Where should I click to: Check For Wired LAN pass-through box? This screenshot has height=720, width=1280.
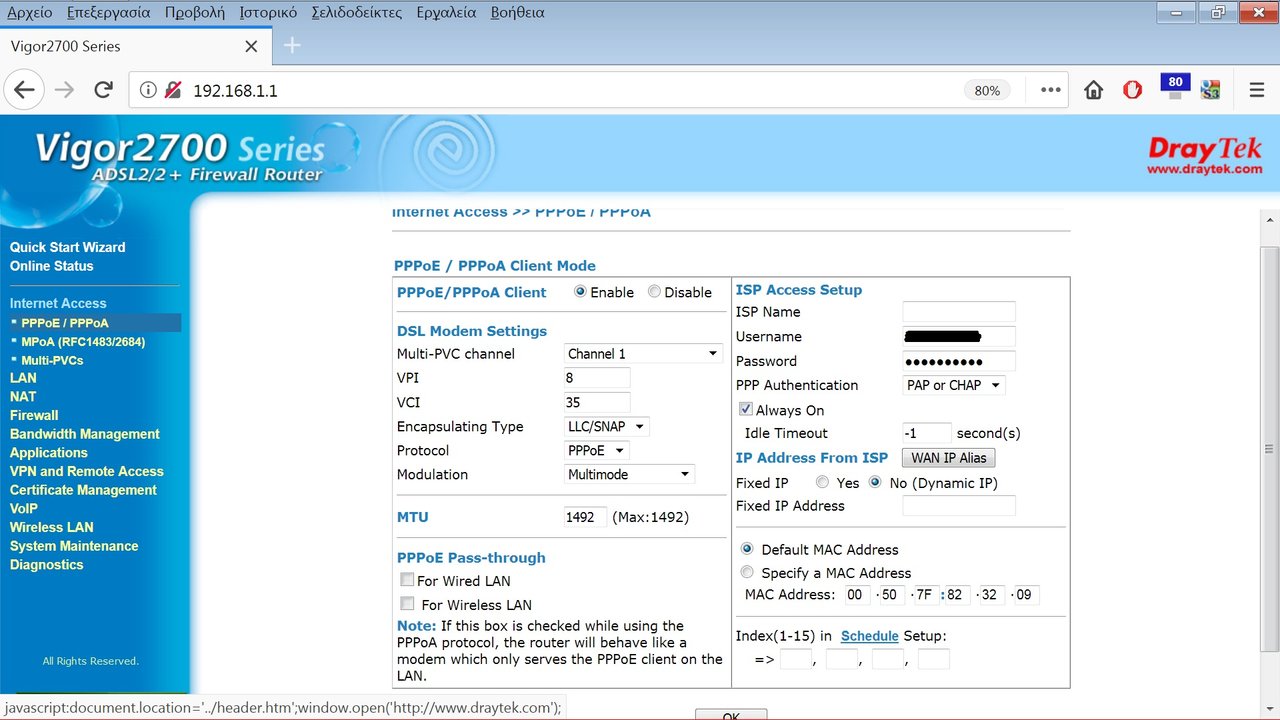407,580
